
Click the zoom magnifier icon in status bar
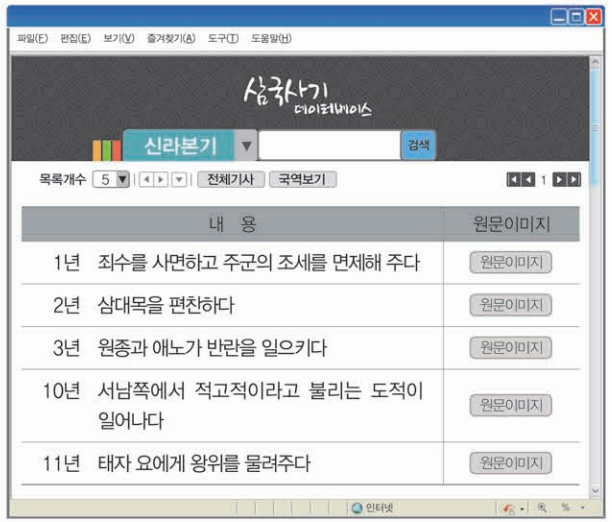(x=542, y=508)
